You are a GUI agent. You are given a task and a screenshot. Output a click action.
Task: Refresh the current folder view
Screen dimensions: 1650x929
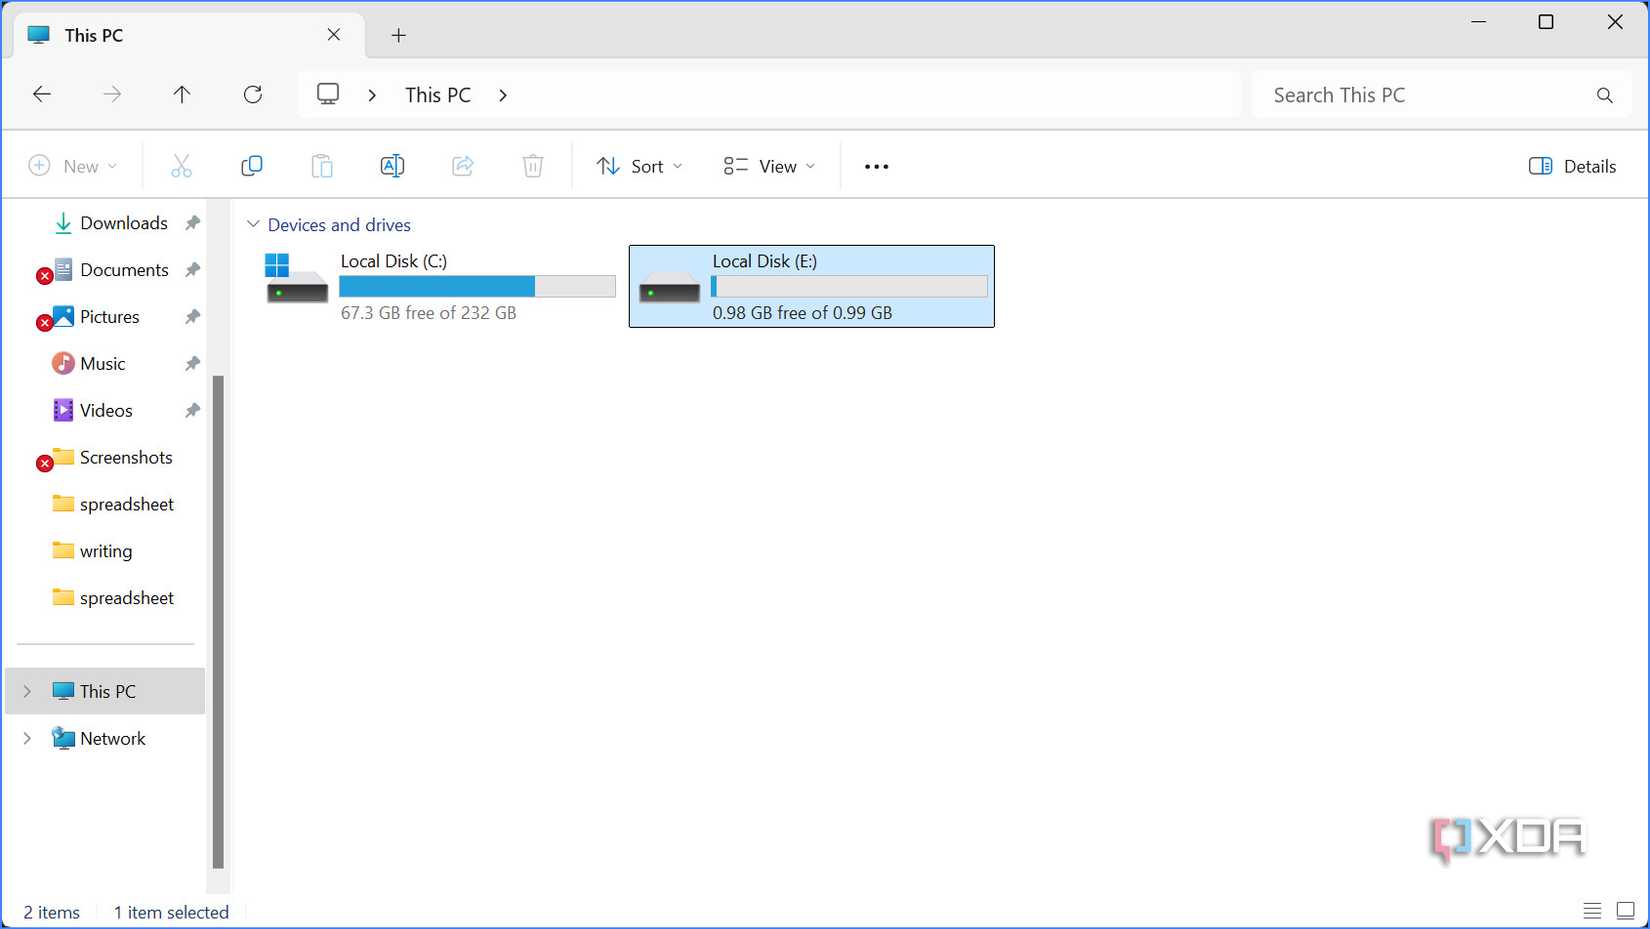(253, 94)
